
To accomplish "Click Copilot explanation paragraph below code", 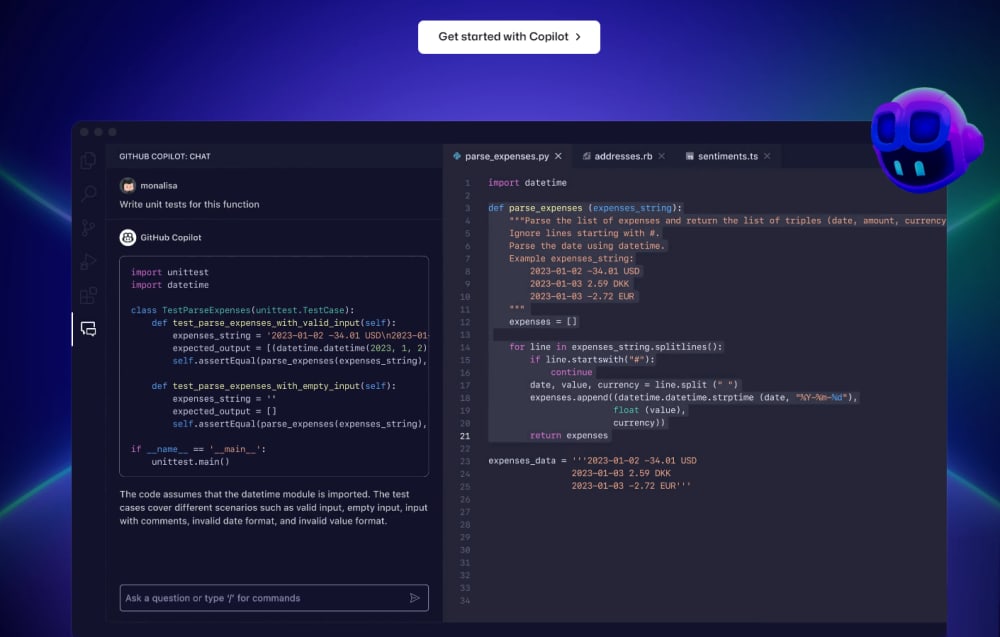I will 274,508.
